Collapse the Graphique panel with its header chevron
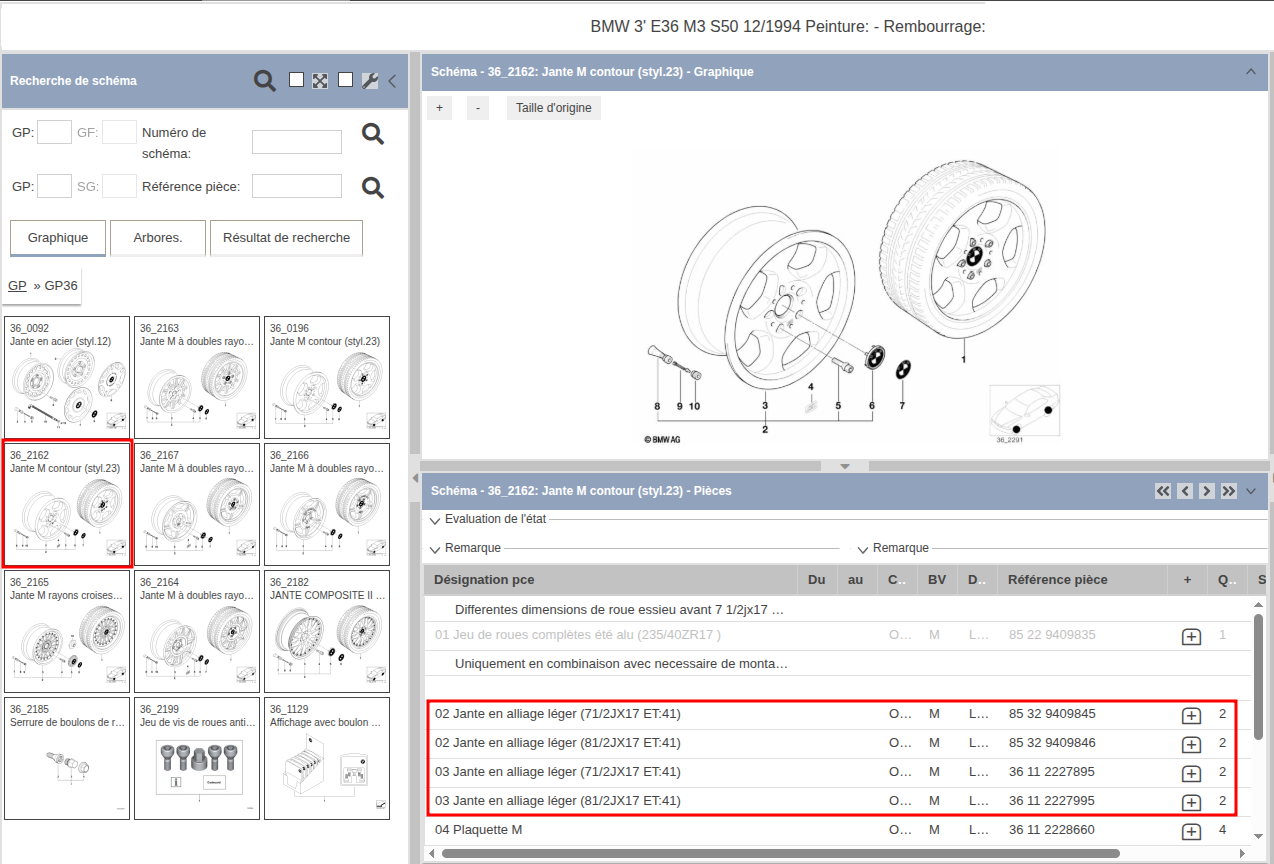 click(x=1250, y=72)
